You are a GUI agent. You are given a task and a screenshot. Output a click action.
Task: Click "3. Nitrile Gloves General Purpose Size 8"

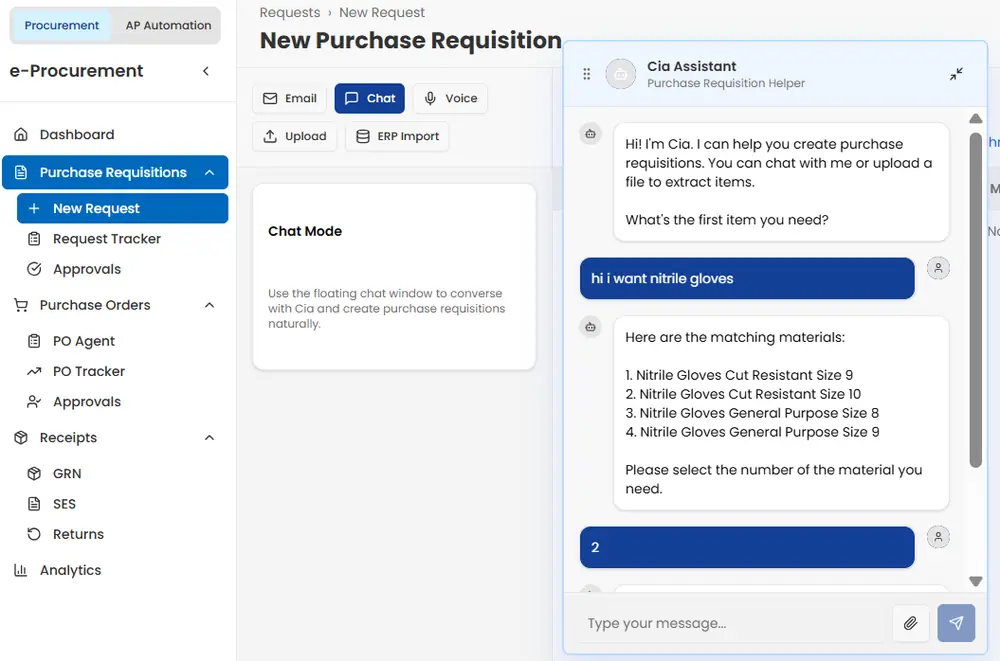coord(752,413)
